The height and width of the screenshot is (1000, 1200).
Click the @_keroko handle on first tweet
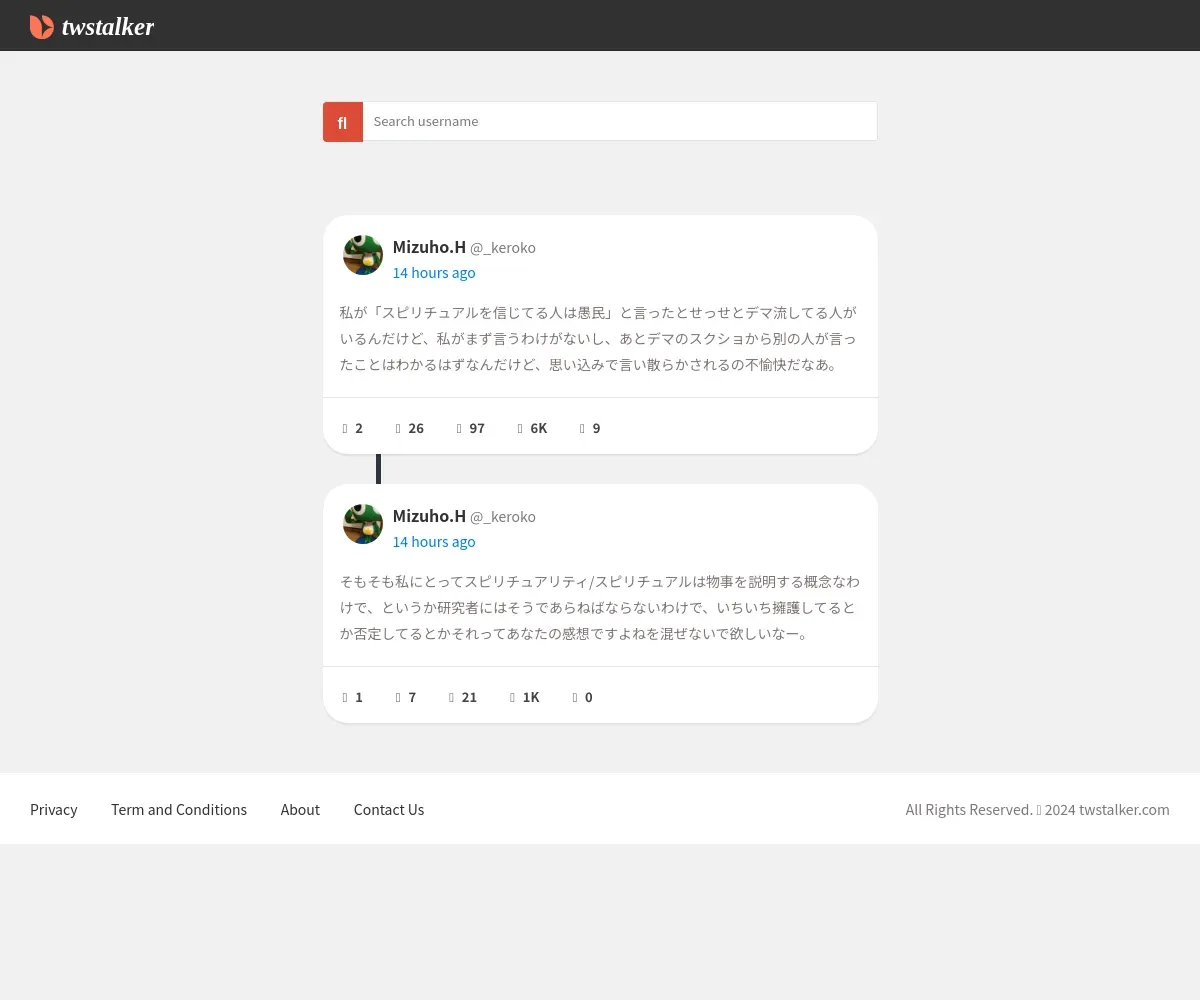(503, 248)
